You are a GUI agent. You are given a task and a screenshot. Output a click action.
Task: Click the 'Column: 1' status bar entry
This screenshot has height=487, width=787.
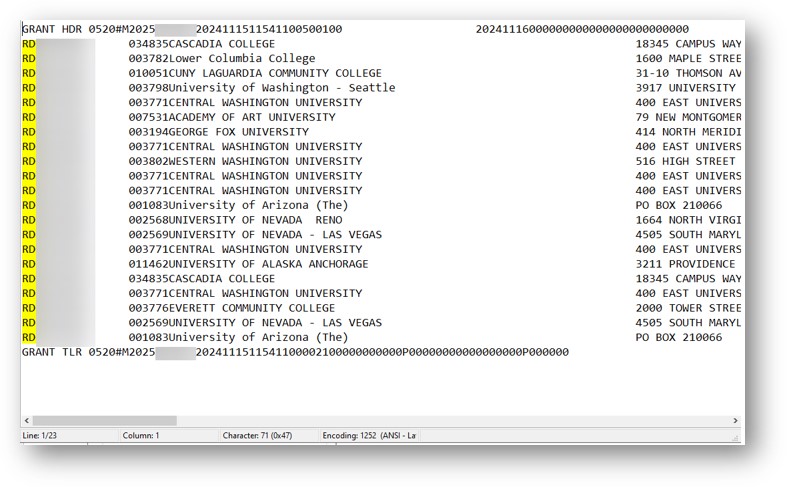[x=141, y=436]
